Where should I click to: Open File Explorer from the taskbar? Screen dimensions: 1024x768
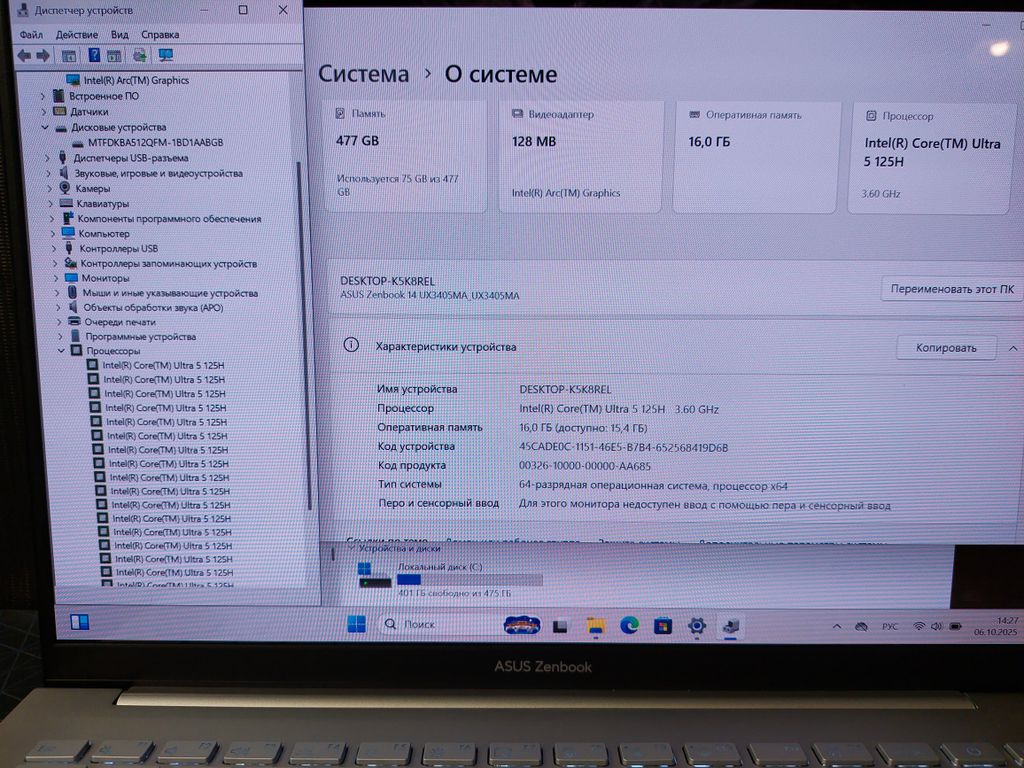[595, 626]
